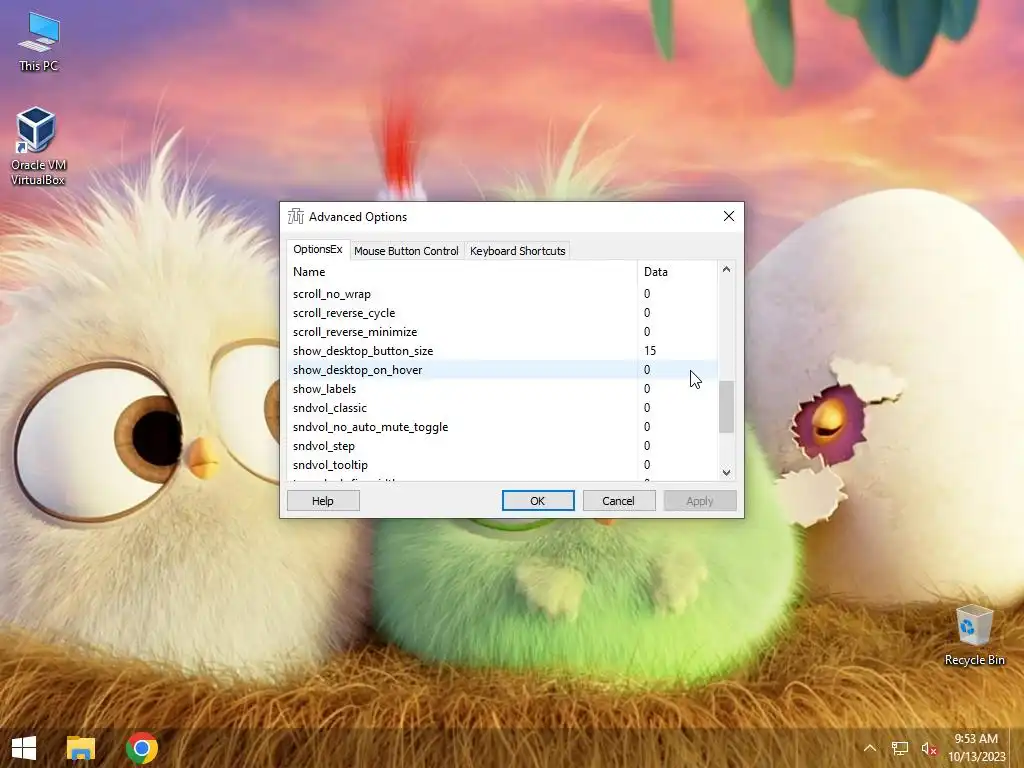Select the sndvol_classic option
The height and width of the screenshot is (768, 1024).
coord(502,408)
